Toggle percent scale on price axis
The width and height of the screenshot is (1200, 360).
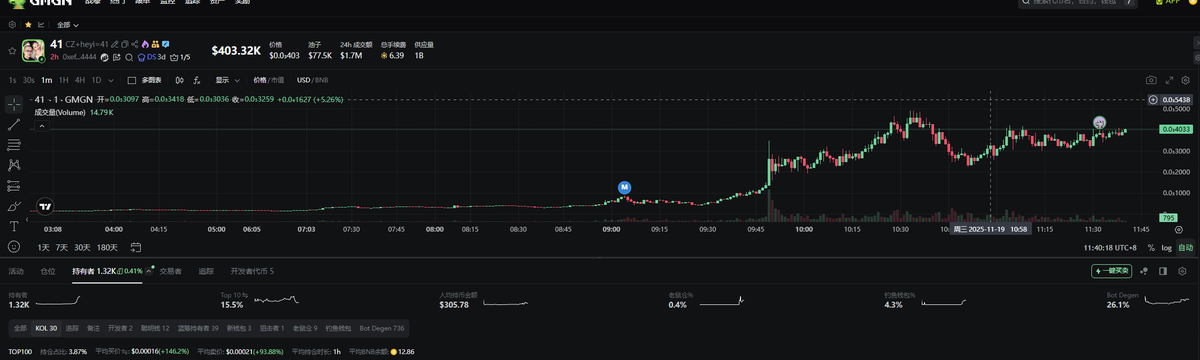pyautogui.click(x=1152, y=247)
